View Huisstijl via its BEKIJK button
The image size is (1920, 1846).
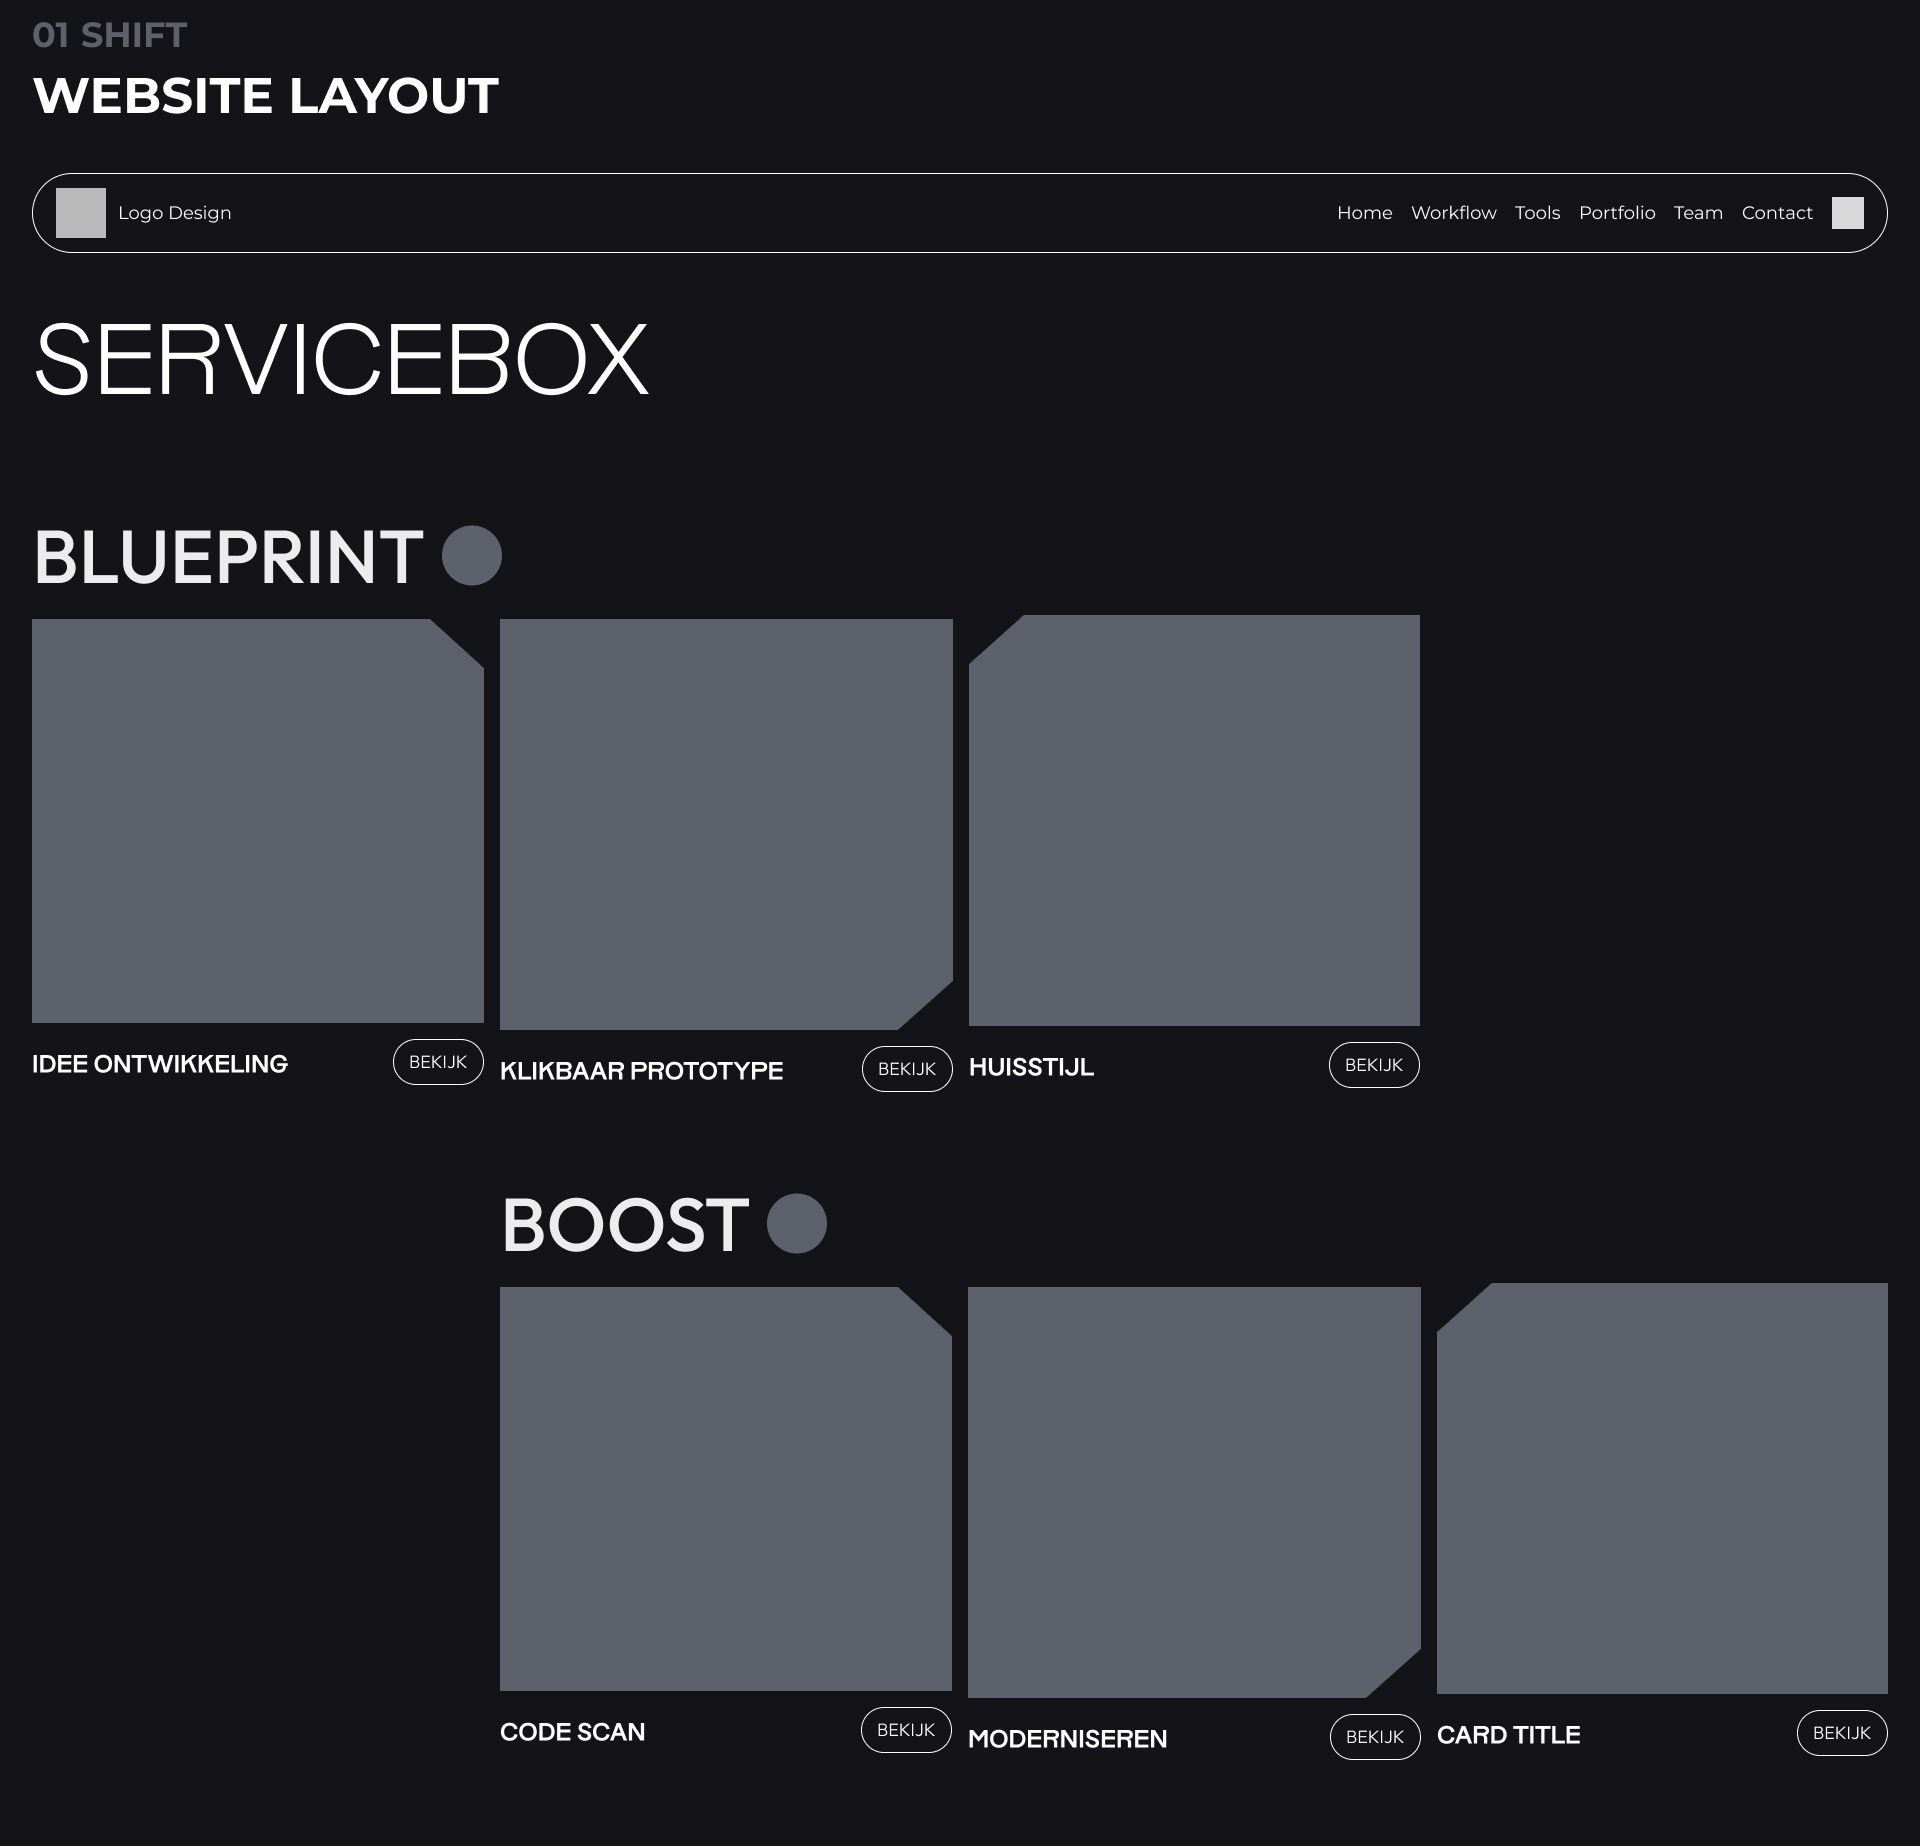pyautogui.click(x=1374, y=1065)
